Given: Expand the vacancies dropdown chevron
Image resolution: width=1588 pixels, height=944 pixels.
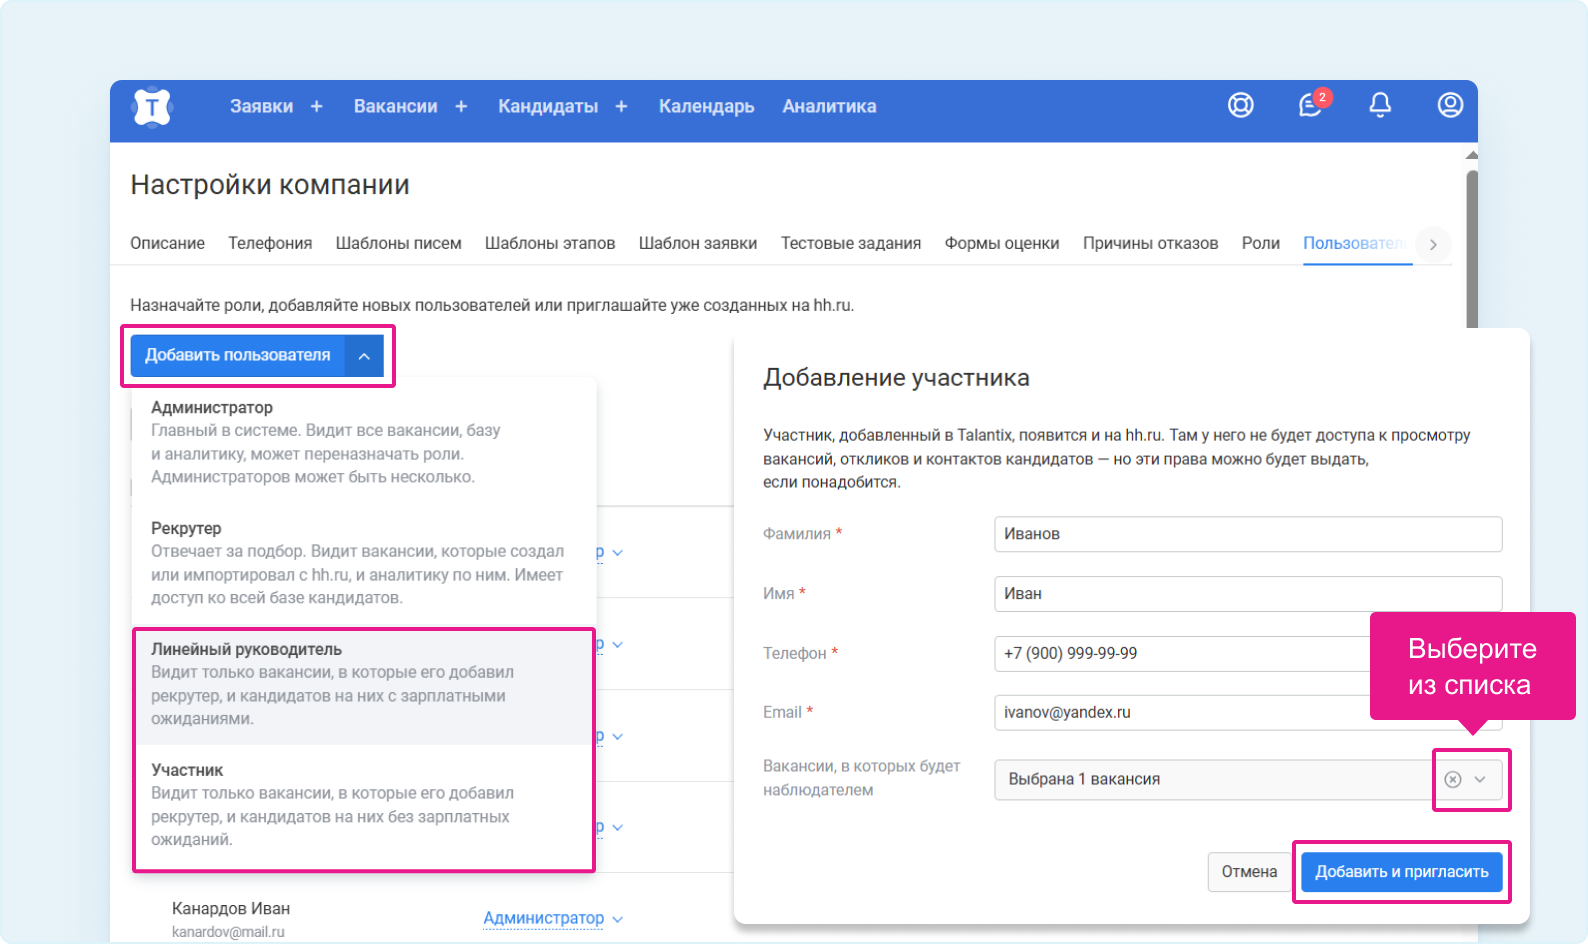Looking at the screenshot, I should pyautogui.click(x=1481, y=780).
